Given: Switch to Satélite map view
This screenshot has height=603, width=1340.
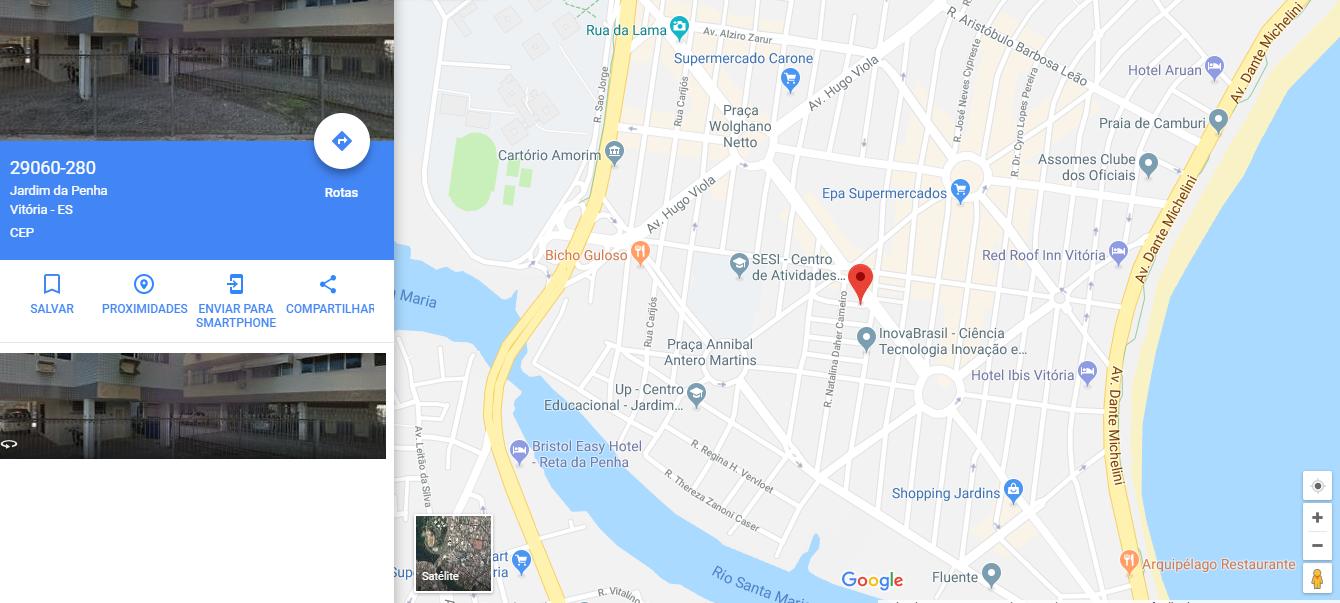Looking at the screenshot, I should point(453,553).
